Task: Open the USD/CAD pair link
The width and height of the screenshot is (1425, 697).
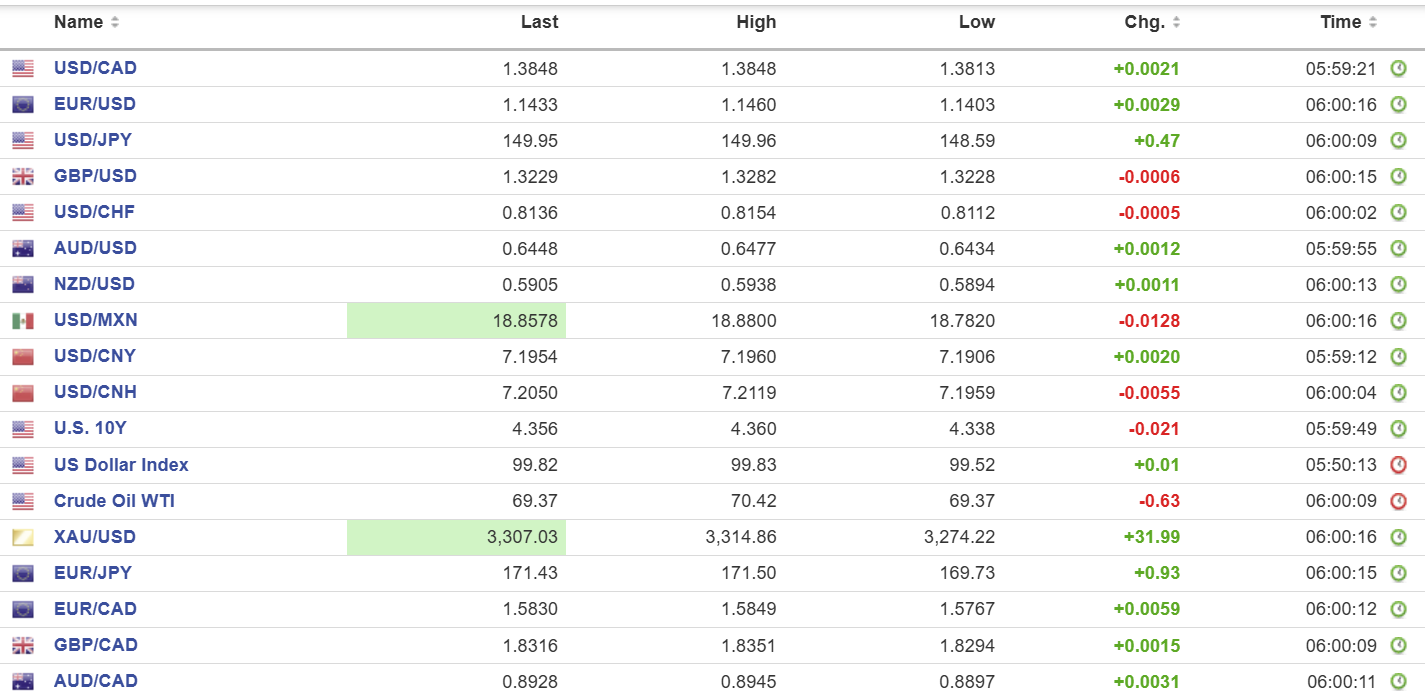Action: [x=95, y=68]
